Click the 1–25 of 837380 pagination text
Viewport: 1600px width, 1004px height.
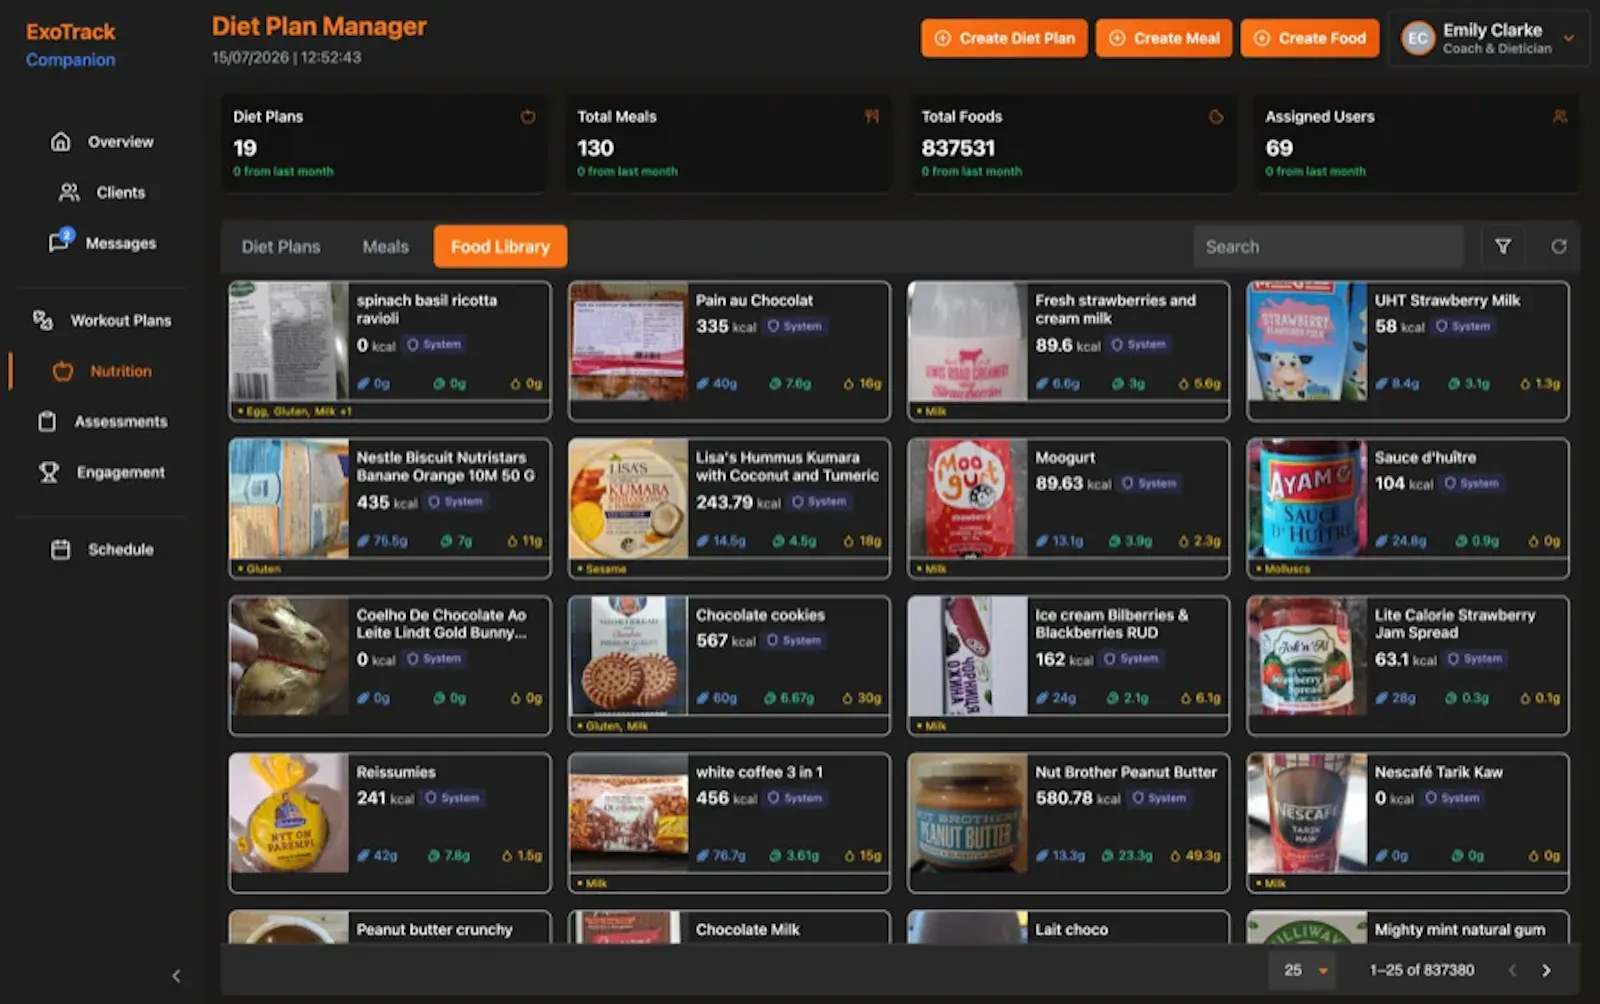point(1422,970)
